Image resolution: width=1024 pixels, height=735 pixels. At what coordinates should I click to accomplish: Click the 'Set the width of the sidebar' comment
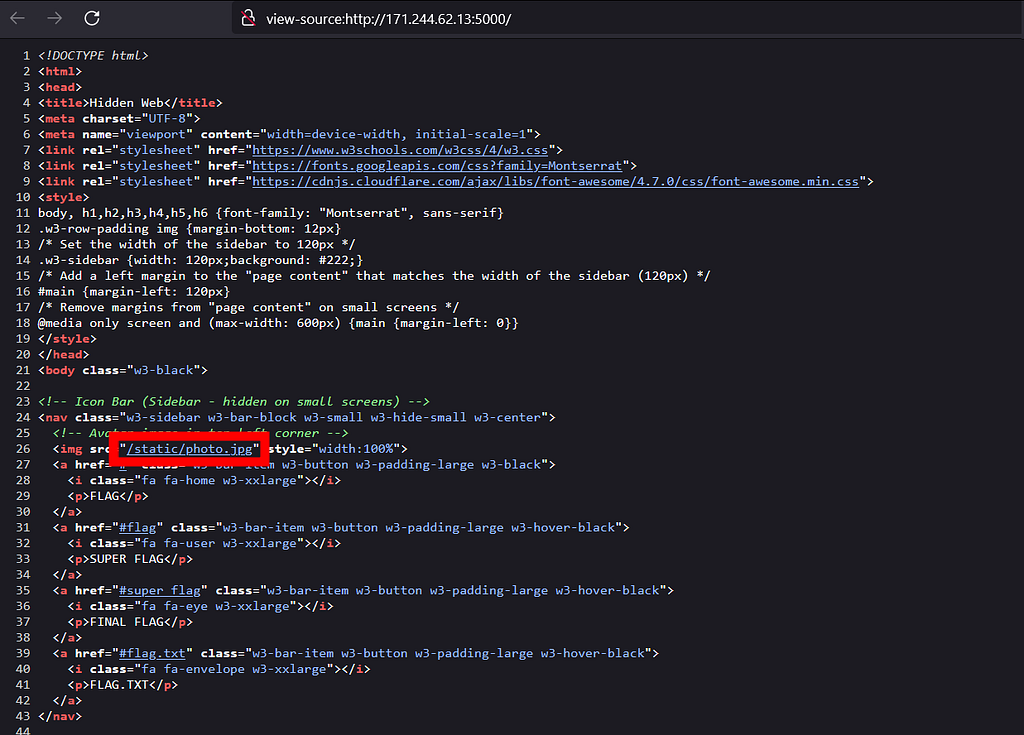click(x=197, y=244)
